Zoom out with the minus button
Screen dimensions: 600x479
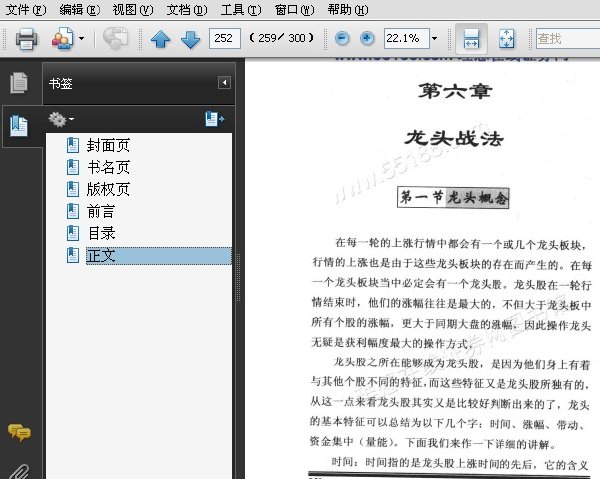pyautogui.click(x=342, y=38)
